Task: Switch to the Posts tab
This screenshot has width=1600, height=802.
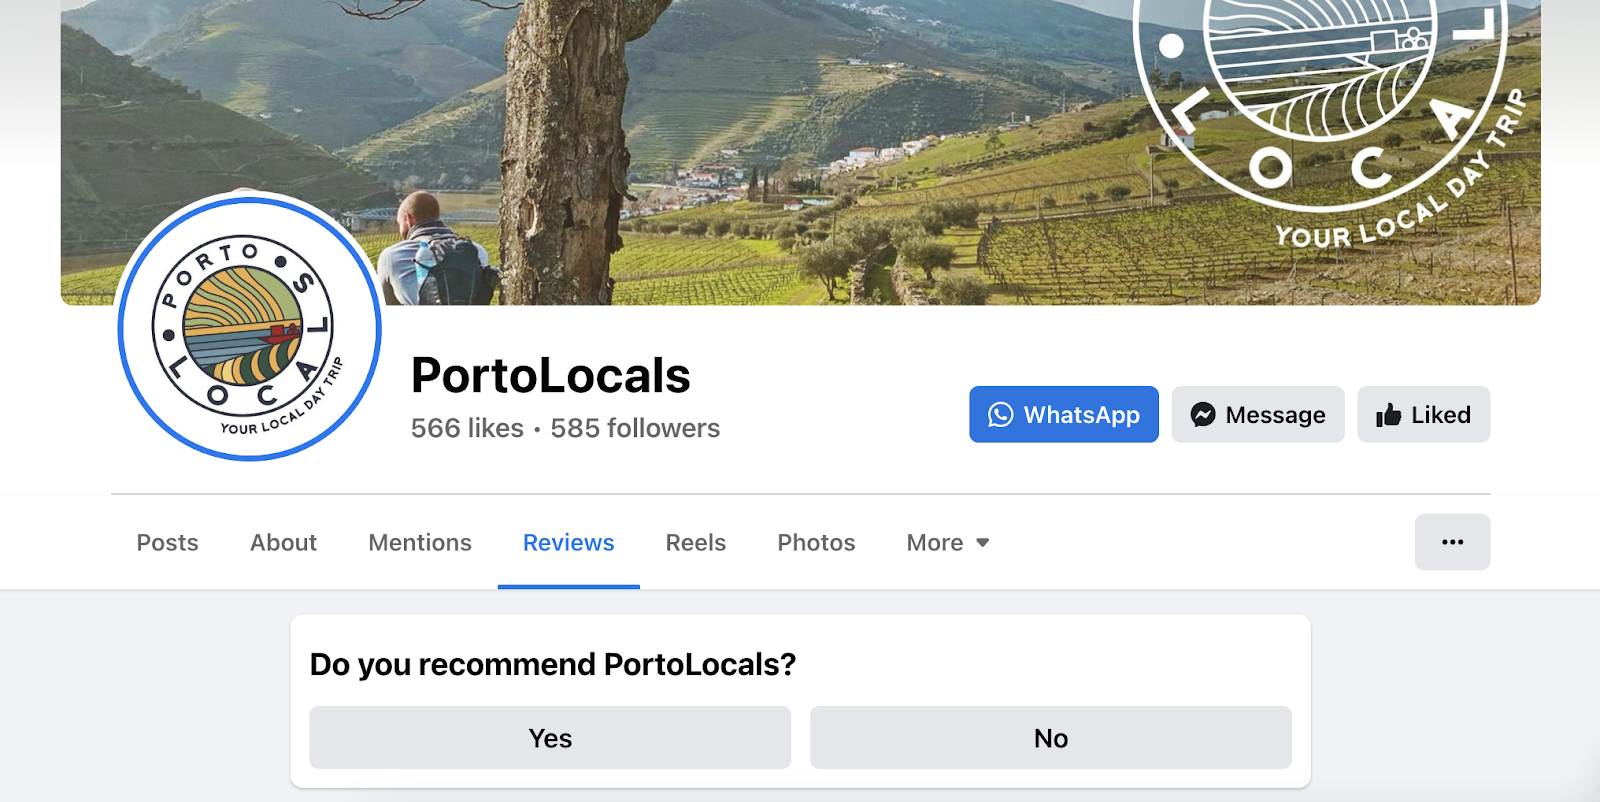Action: [x=167, y=543]
